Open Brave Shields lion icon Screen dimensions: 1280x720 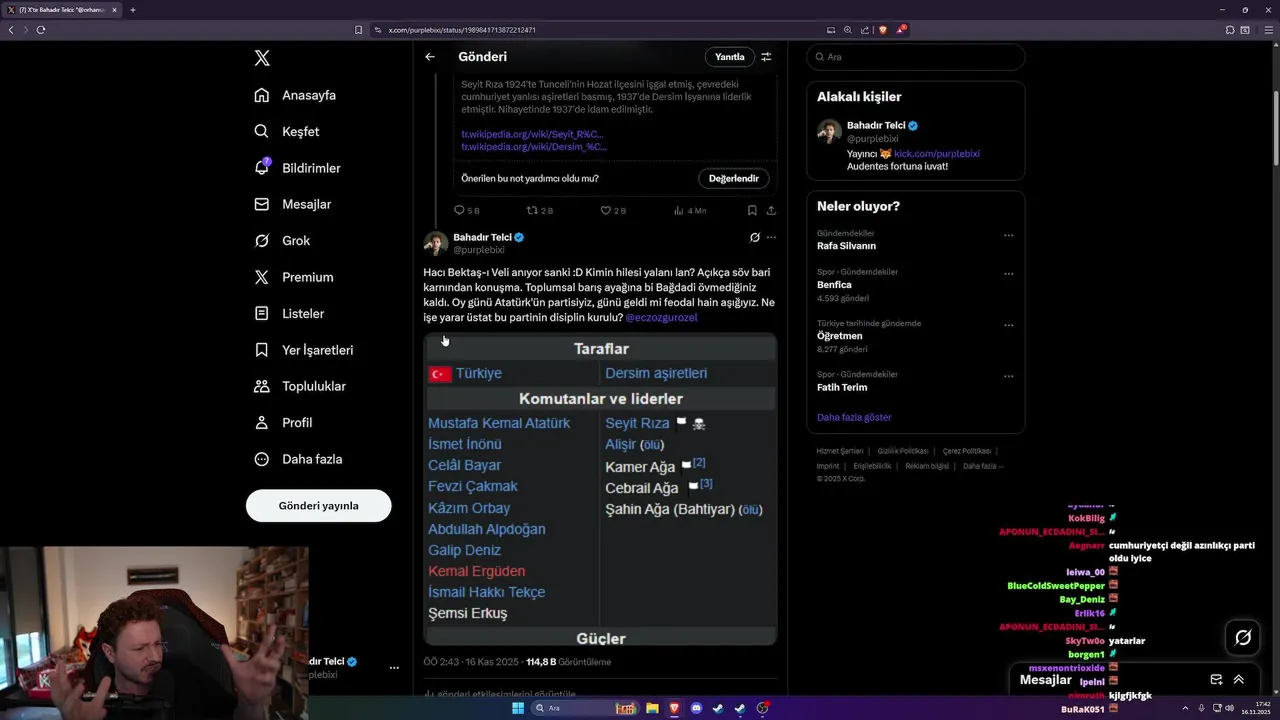point(883,30)
